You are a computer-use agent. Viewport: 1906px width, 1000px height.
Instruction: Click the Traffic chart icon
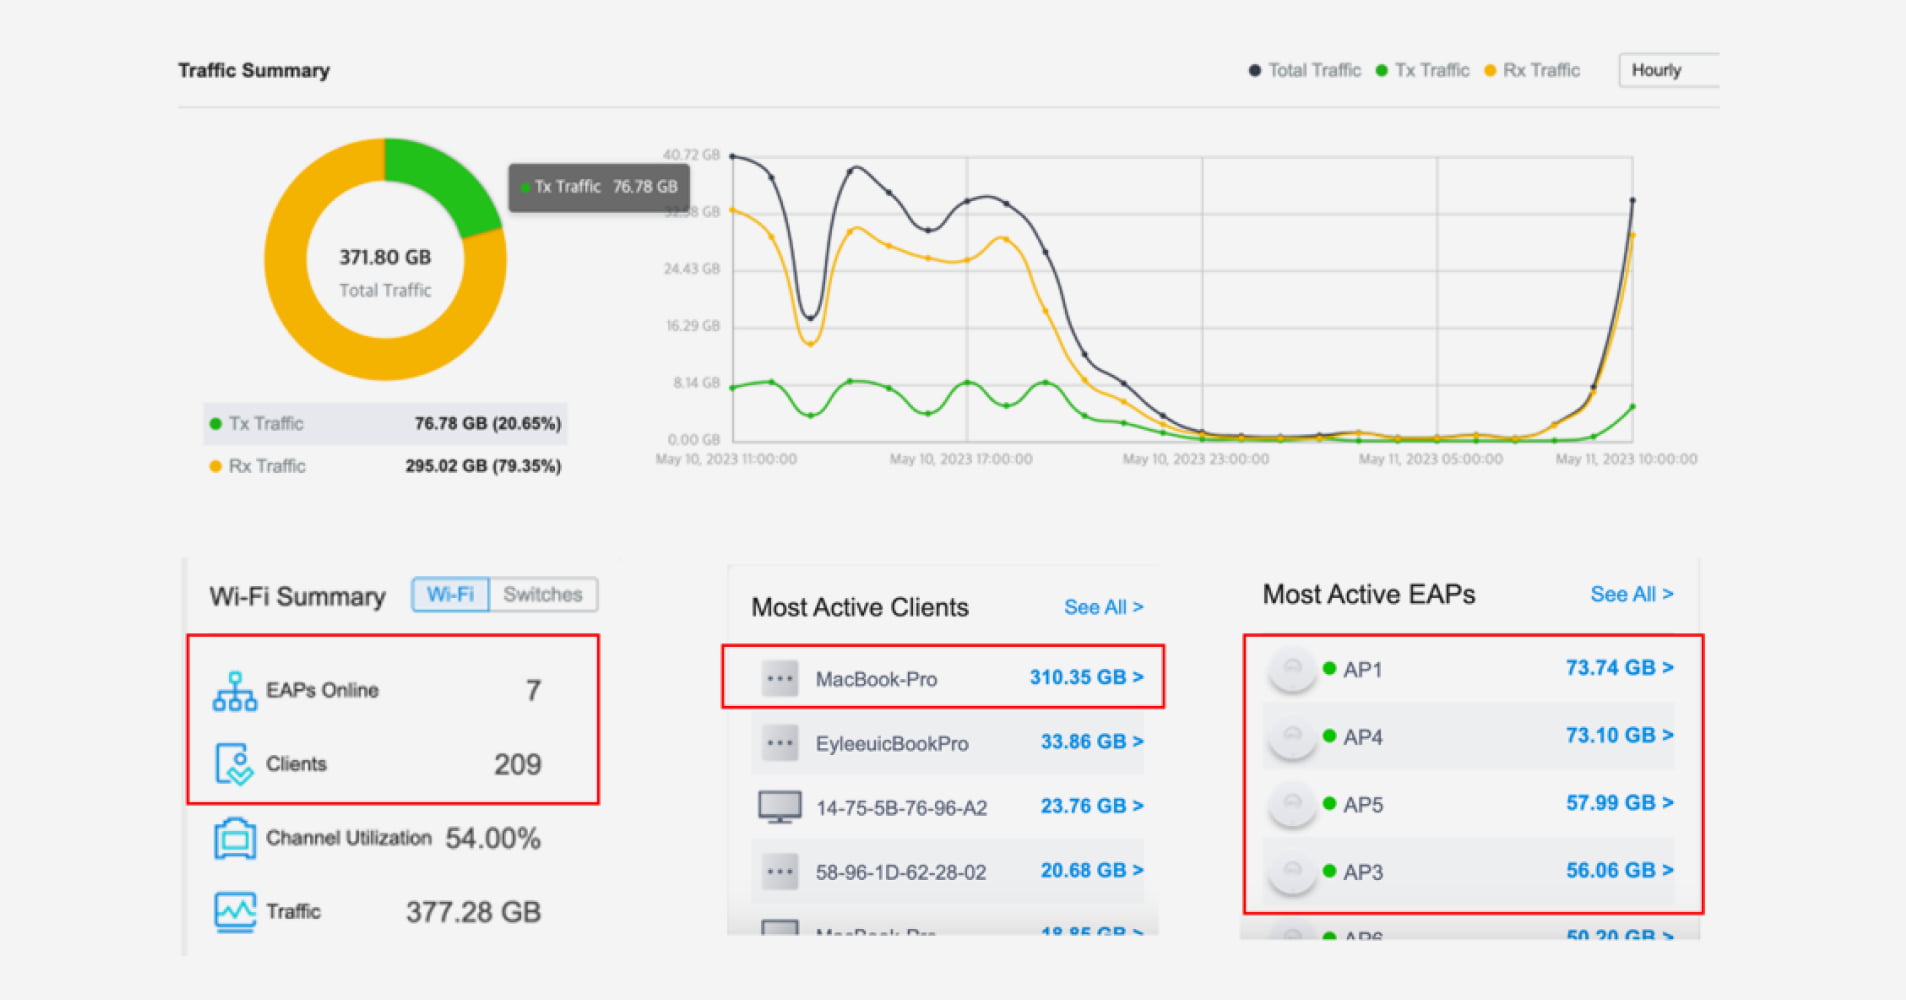click(234, 911)
